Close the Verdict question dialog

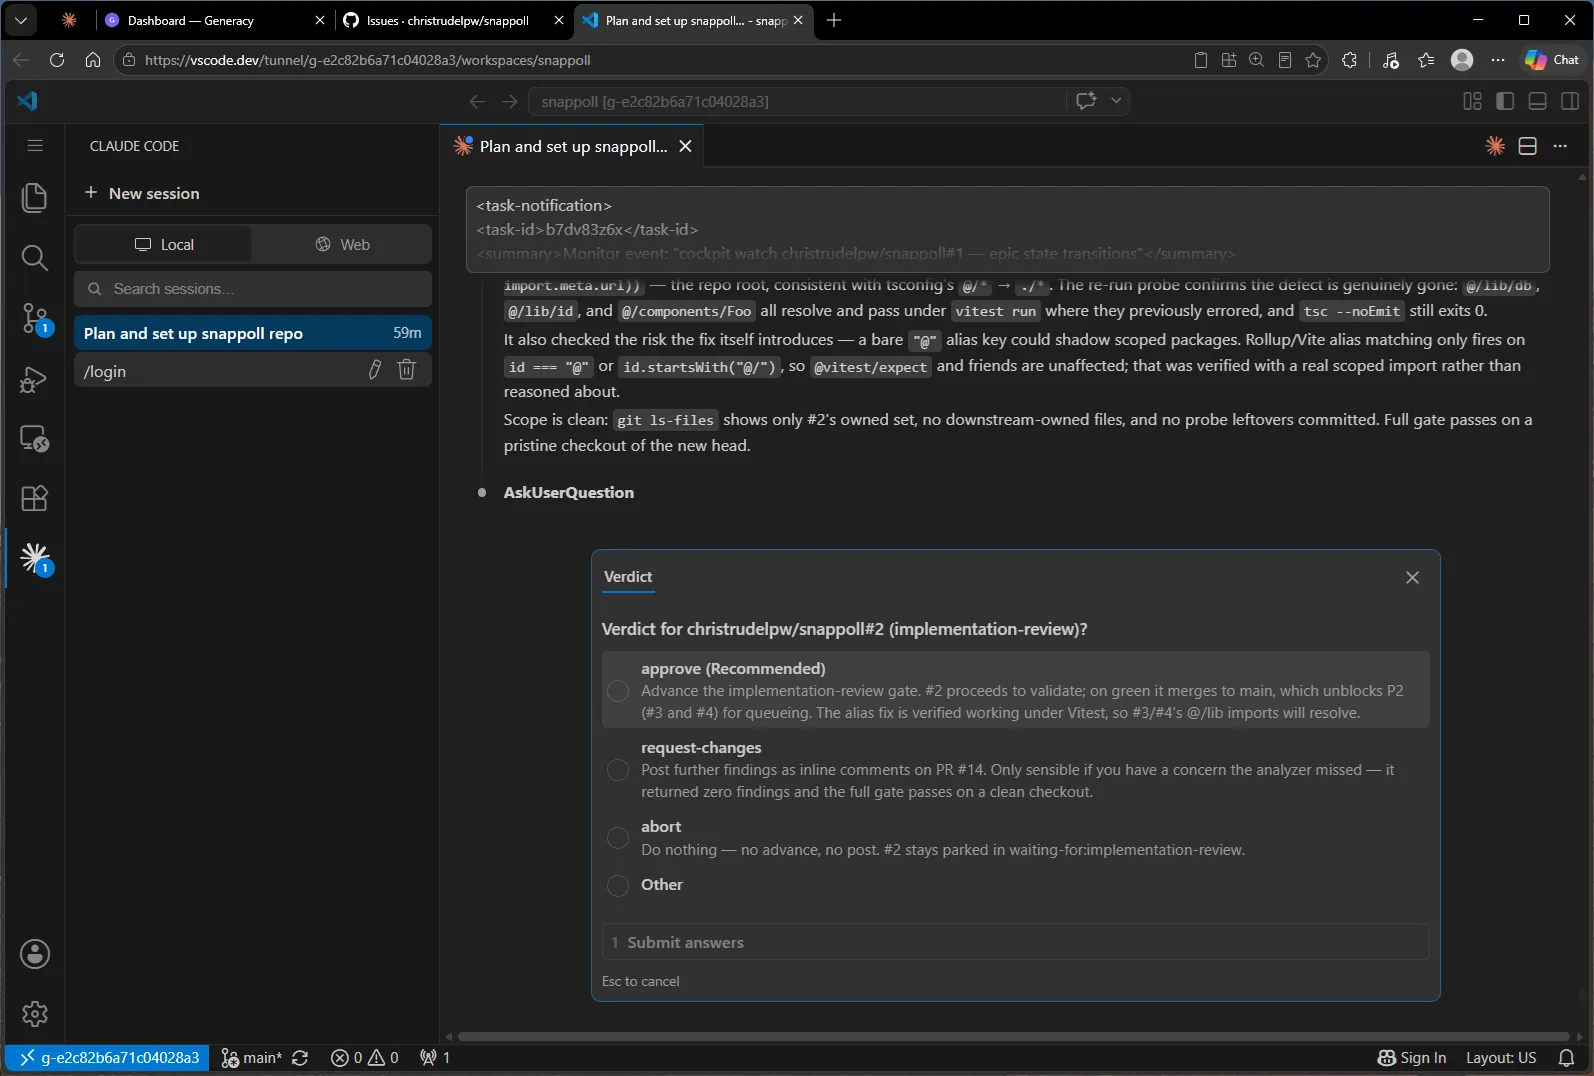click(x=1412, y=577)
